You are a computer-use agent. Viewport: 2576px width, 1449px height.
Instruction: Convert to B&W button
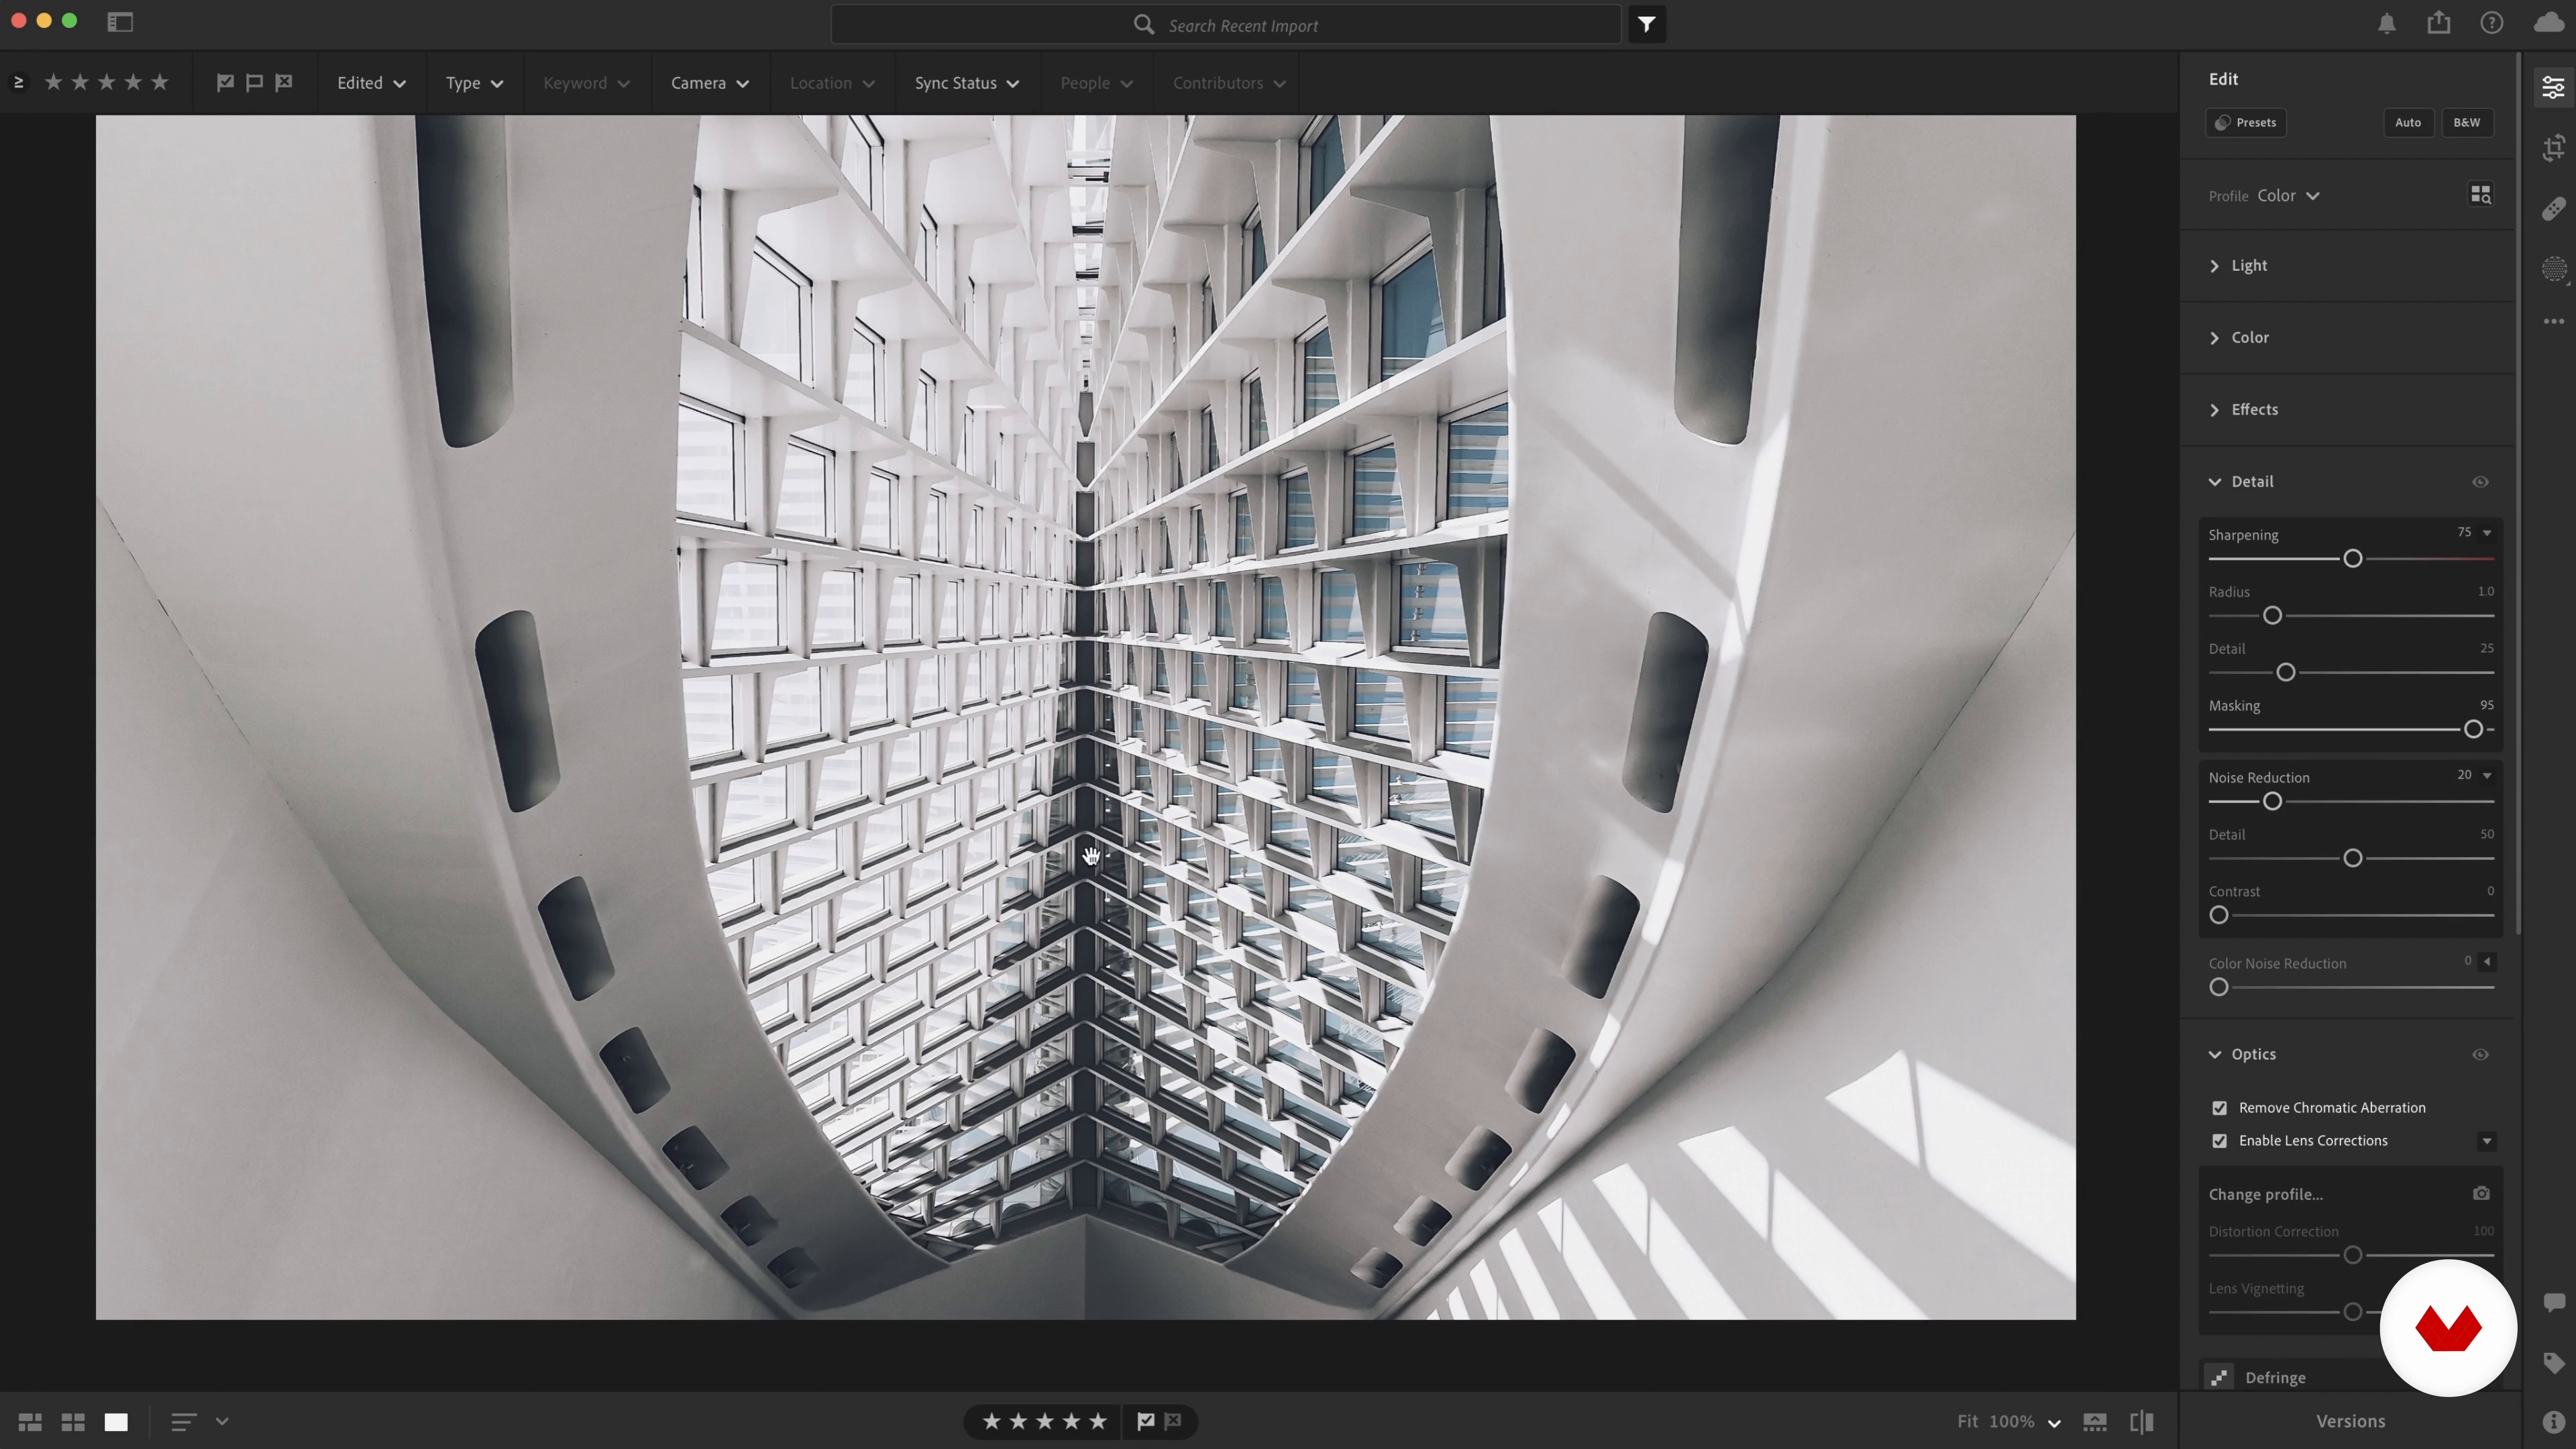[x=2466, y=123]
